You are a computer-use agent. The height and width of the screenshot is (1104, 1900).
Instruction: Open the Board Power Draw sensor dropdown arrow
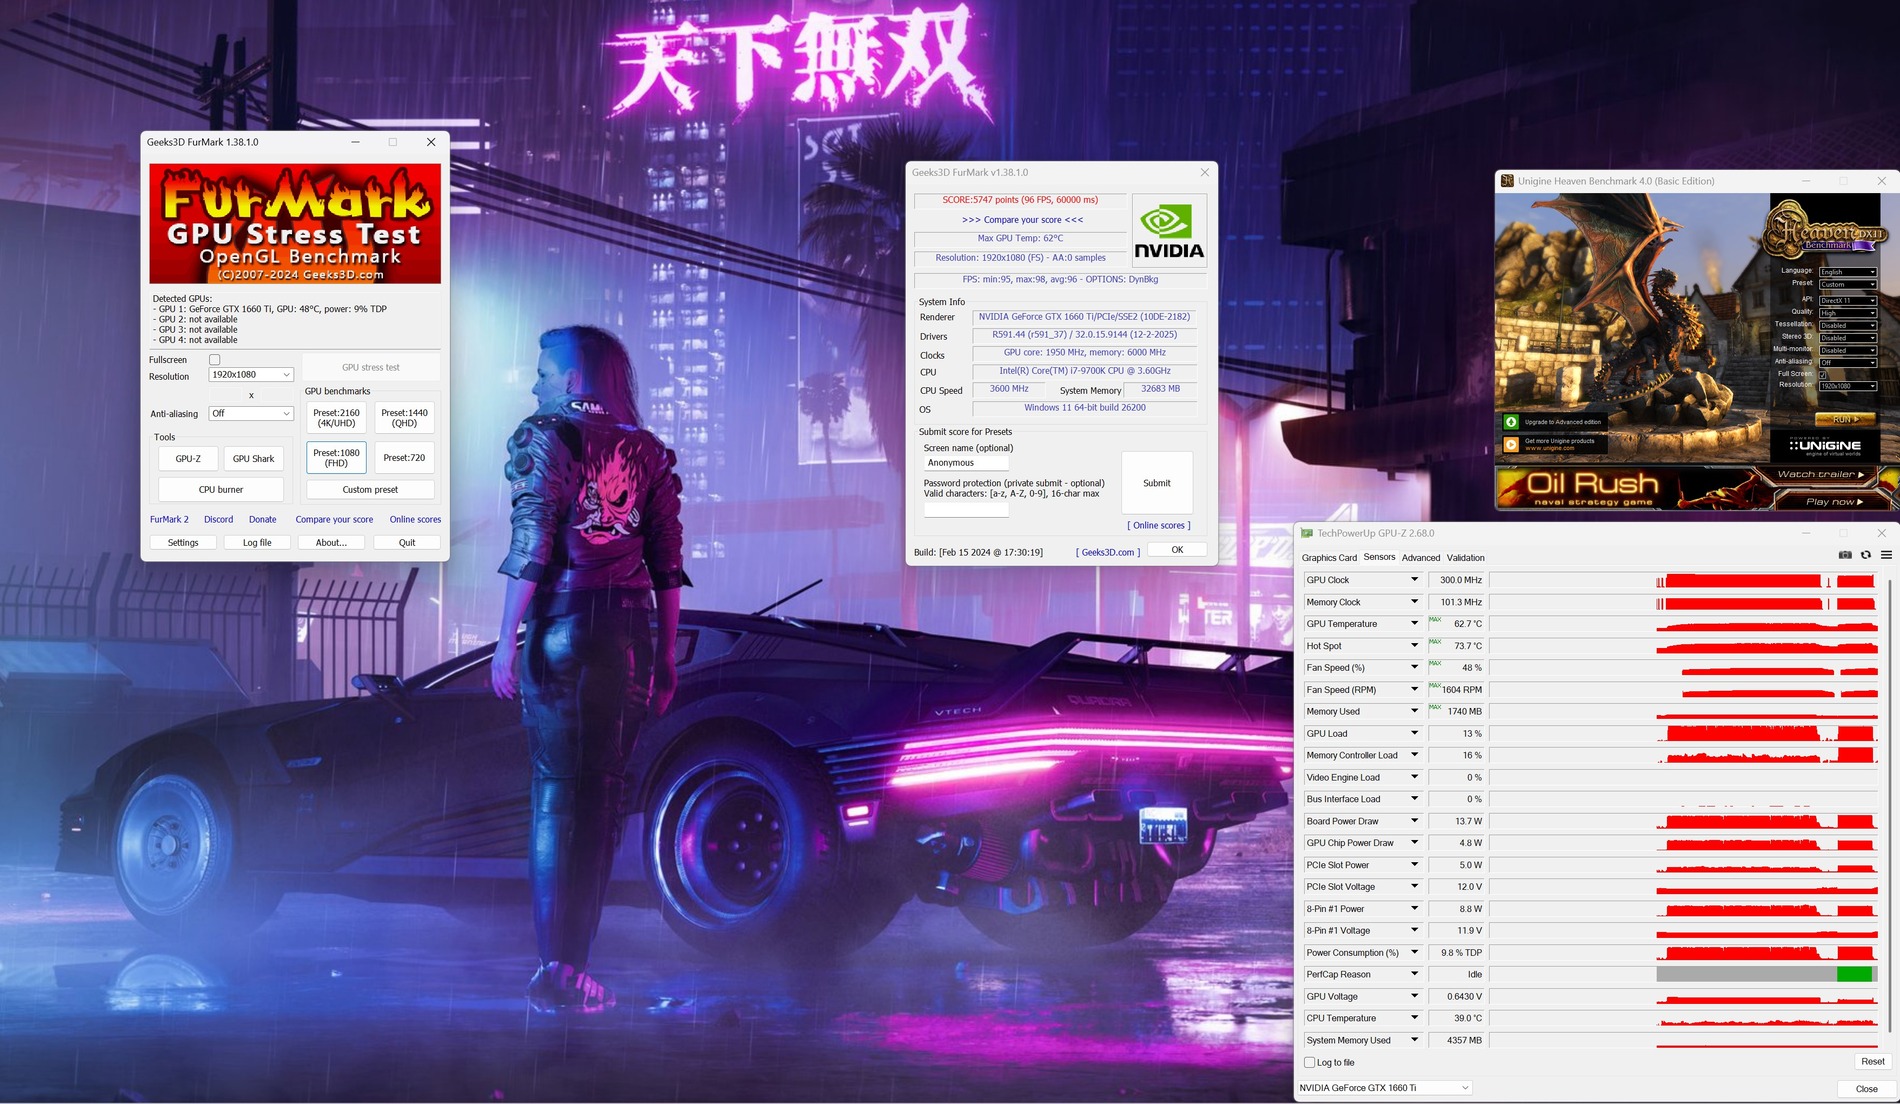pyautogui.click(x=1414, y=821)
